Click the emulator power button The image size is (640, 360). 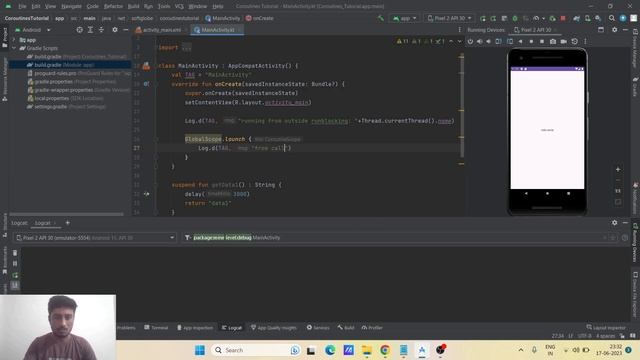[x=471, y=41]
